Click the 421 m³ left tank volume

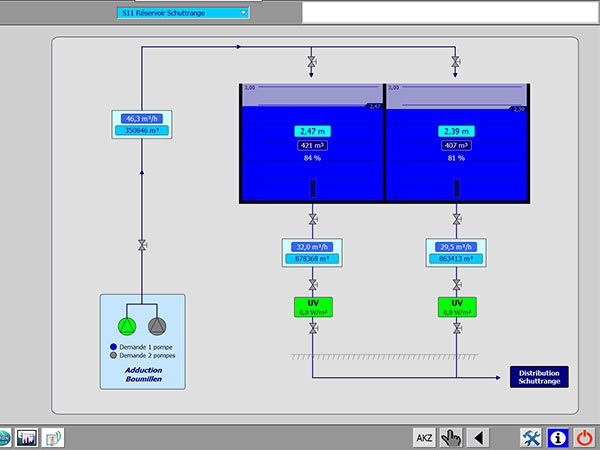tap(312, 145)
